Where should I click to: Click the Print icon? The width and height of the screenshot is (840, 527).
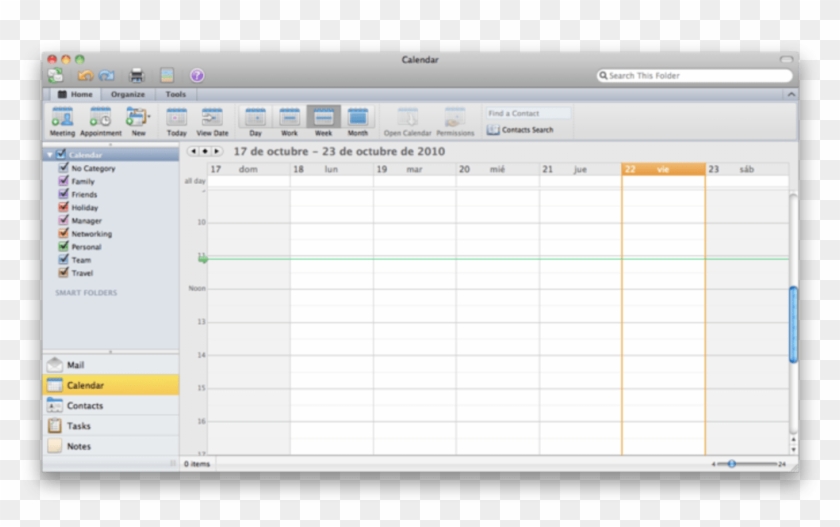[x=137, y=76]
